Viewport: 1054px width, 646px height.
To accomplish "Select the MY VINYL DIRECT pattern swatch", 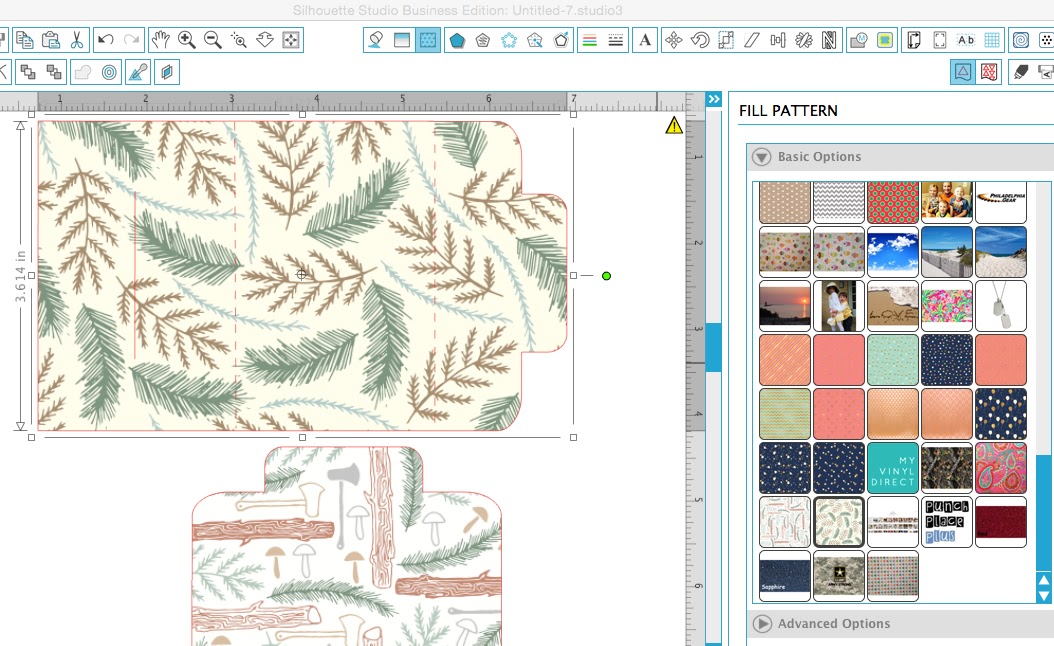I will click(893, 468).
